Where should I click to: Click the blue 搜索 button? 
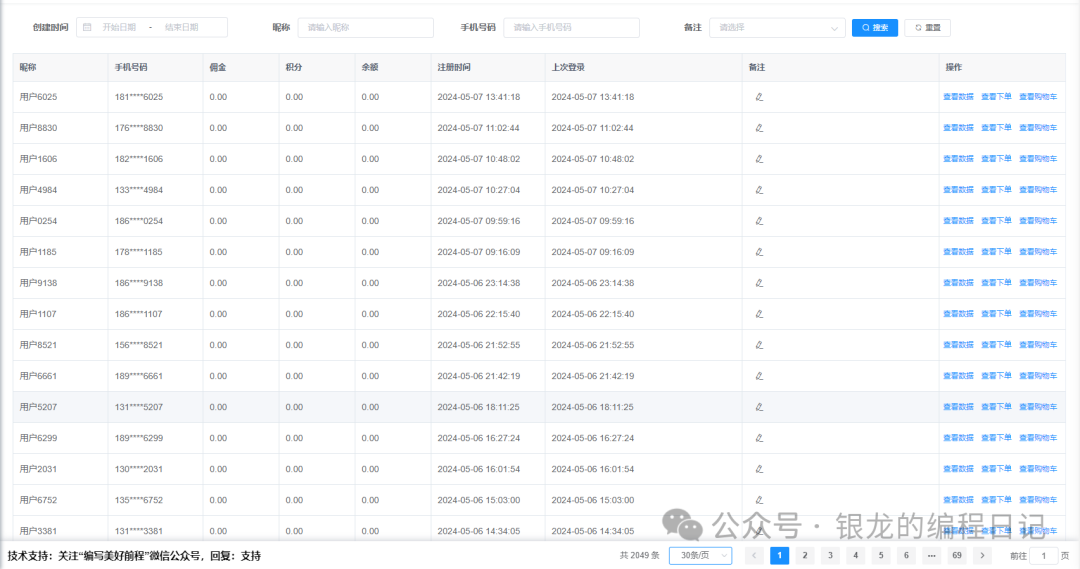[x=875, y=28]
